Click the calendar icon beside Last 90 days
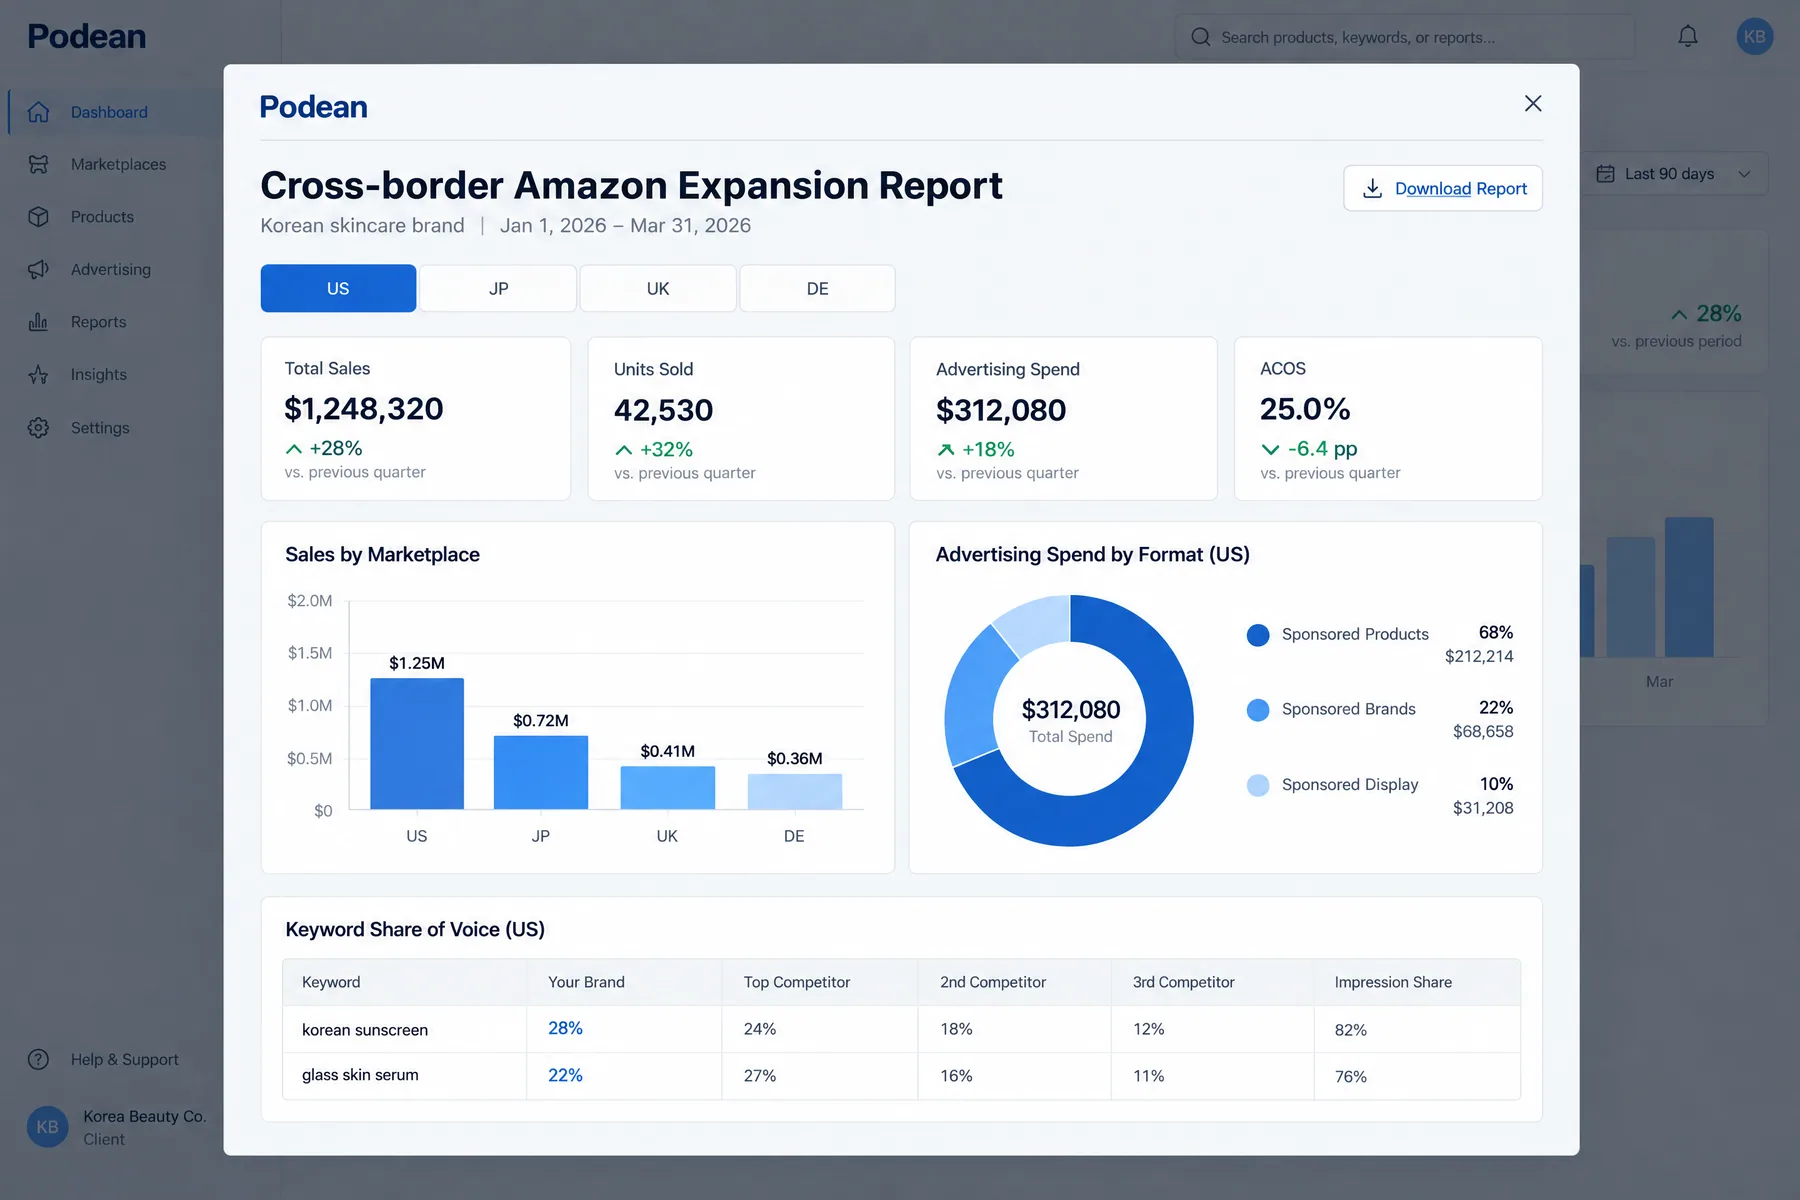The height and width of the screenshot is (1200, 1800). click(x=1605, y=174)
